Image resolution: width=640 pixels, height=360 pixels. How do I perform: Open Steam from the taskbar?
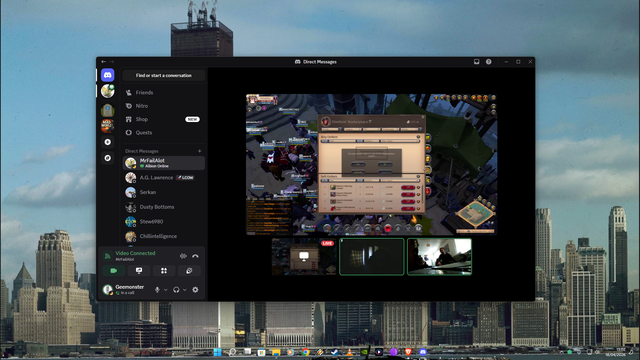tap(335, 352)
